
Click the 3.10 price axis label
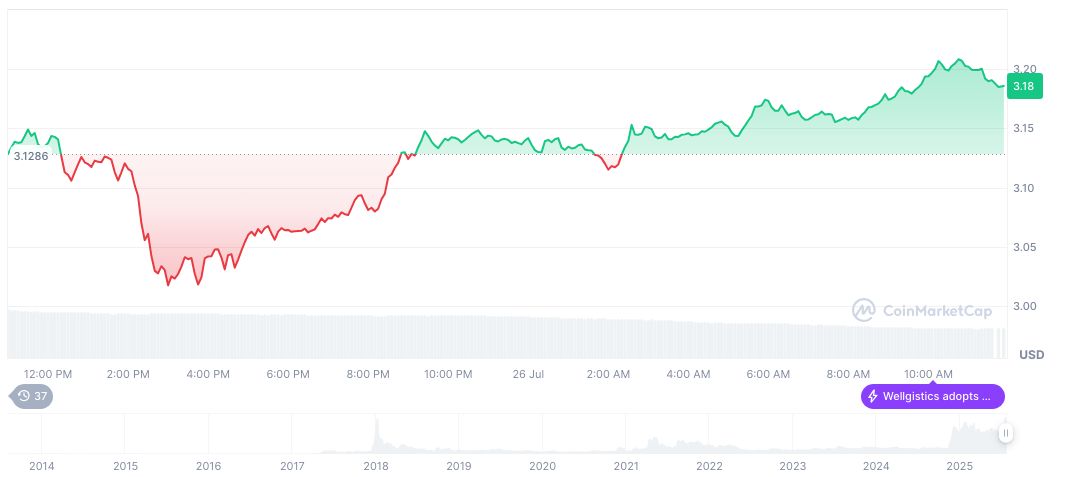1024,188
